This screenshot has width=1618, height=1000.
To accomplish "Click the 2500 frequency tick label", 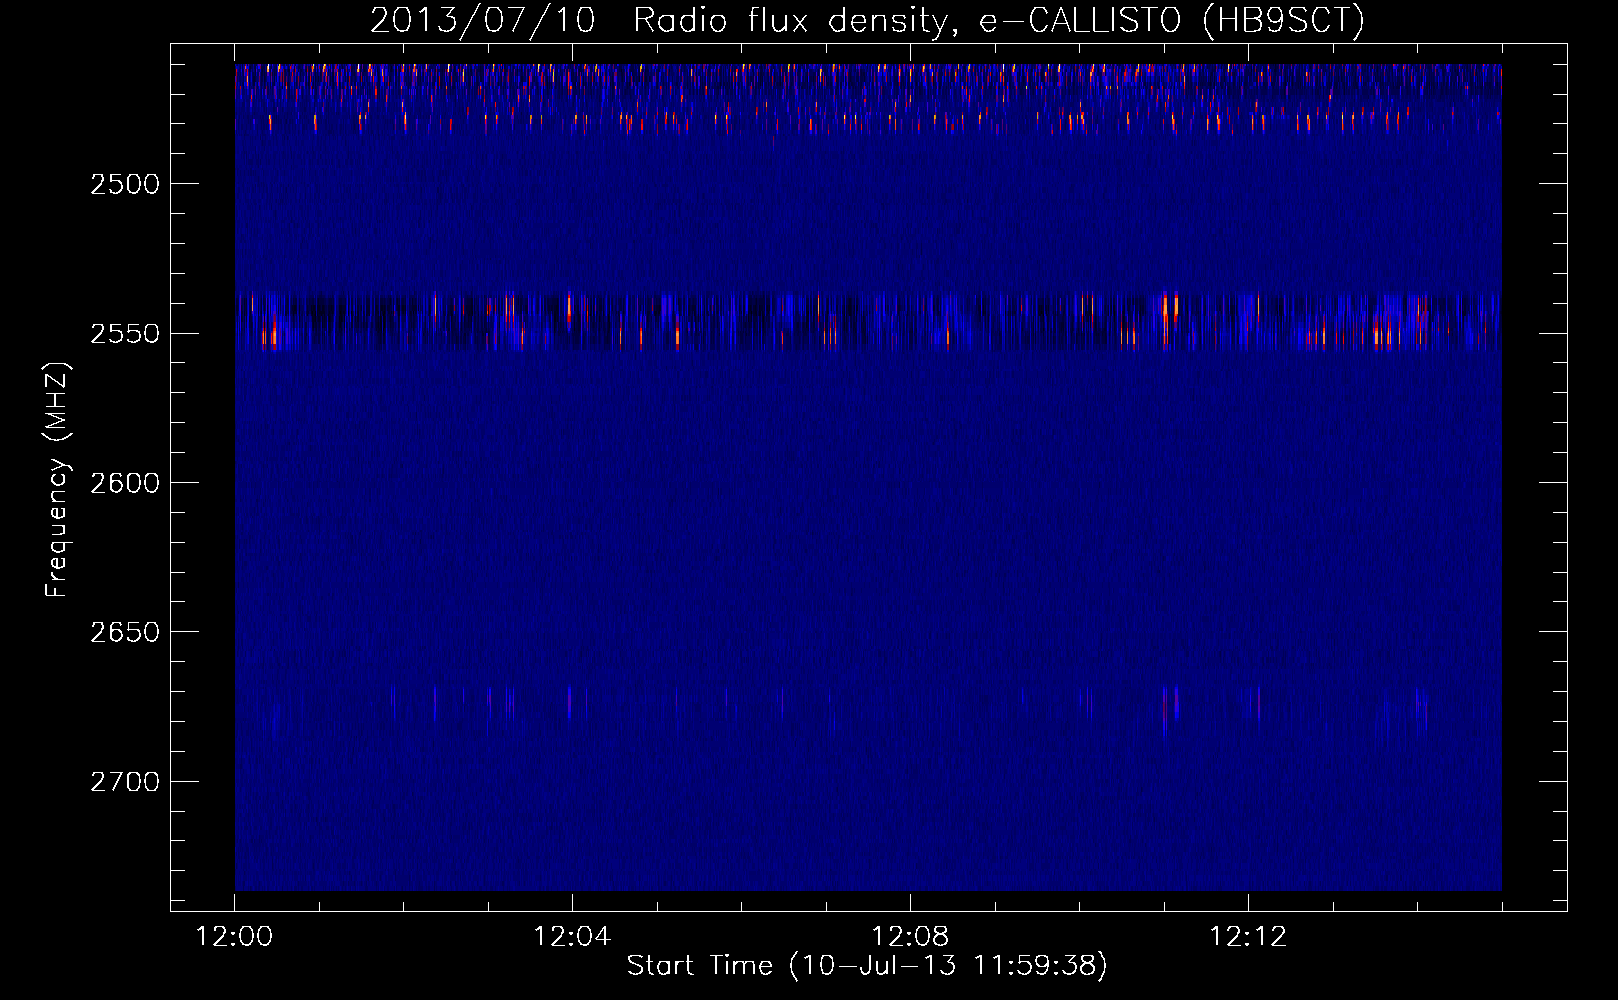I will [125, 185].
